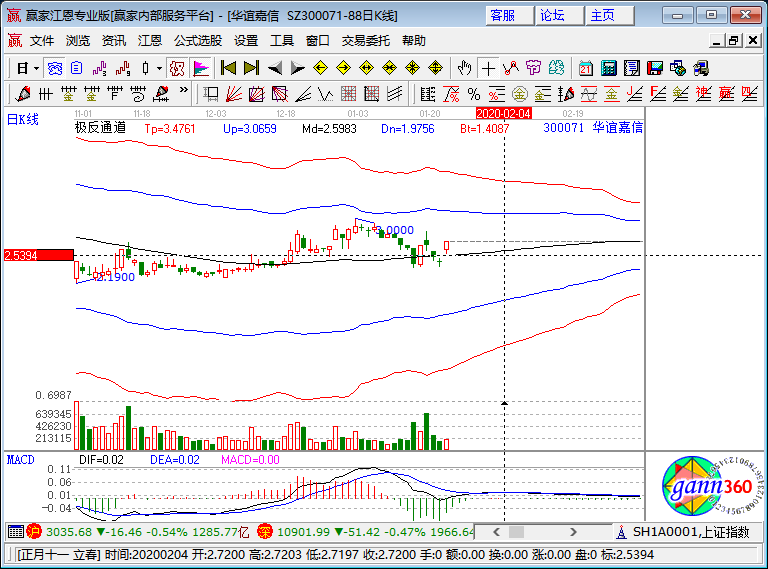Toggle the crosshair cursor tool
This screenshot has width=768, height=569.
click(x=488, y=68)
